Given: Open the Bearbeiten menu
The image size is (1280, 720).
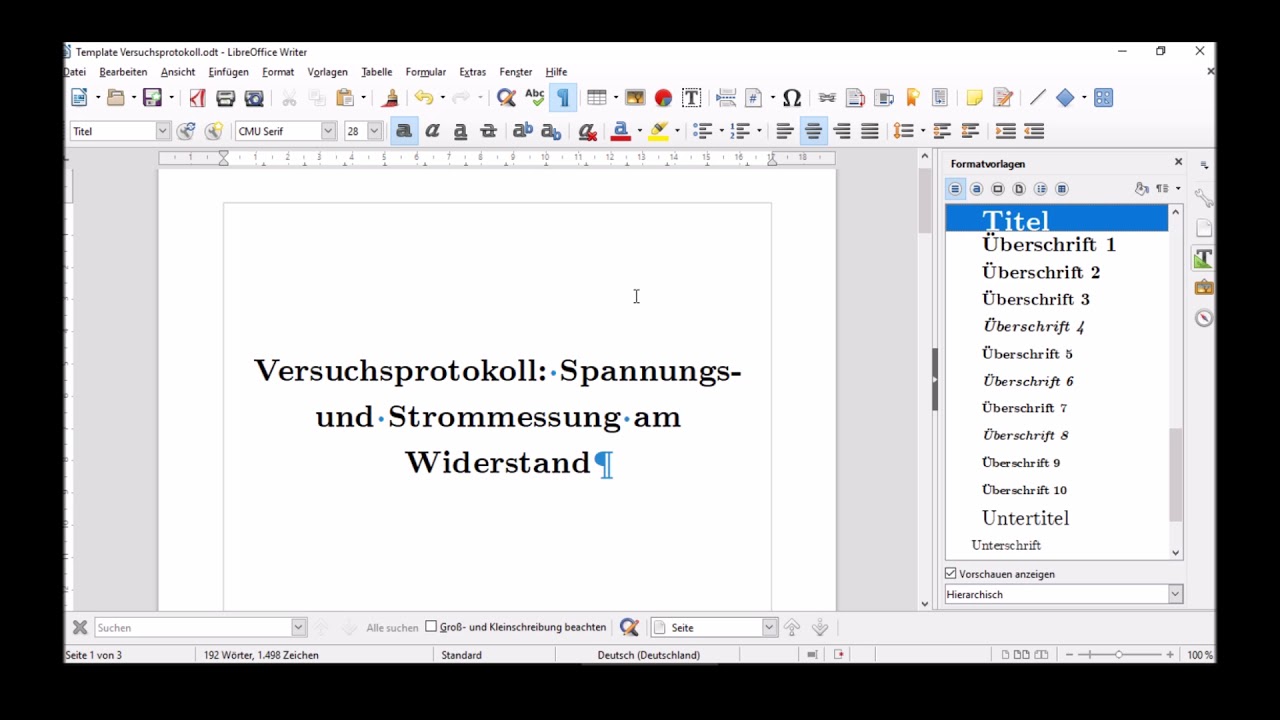Looking at the screenshot, I should click(123, 72).
